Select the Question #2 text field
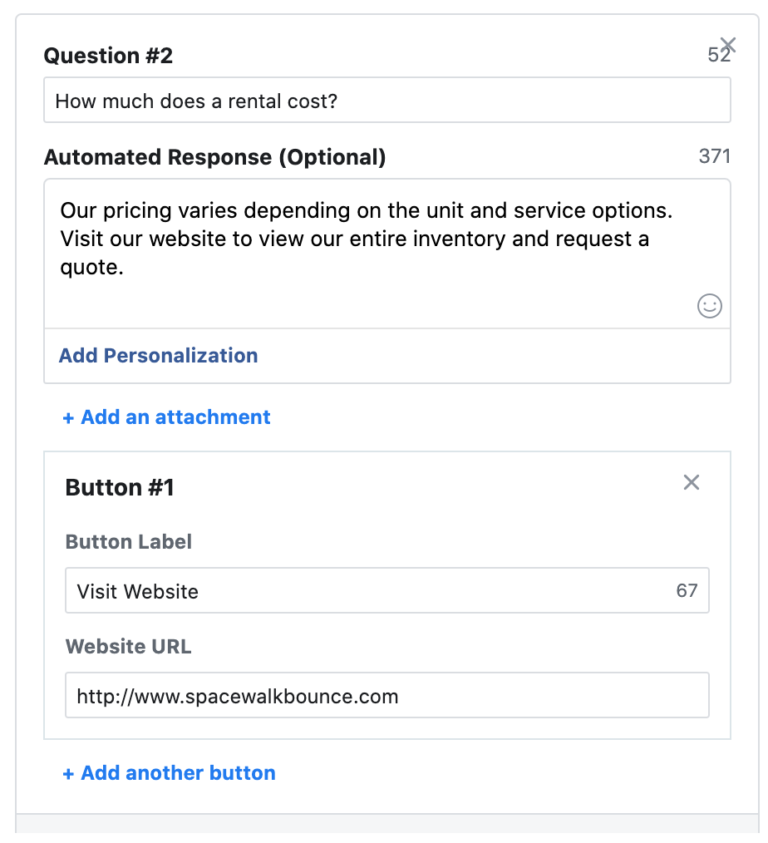 click(387, 100)
